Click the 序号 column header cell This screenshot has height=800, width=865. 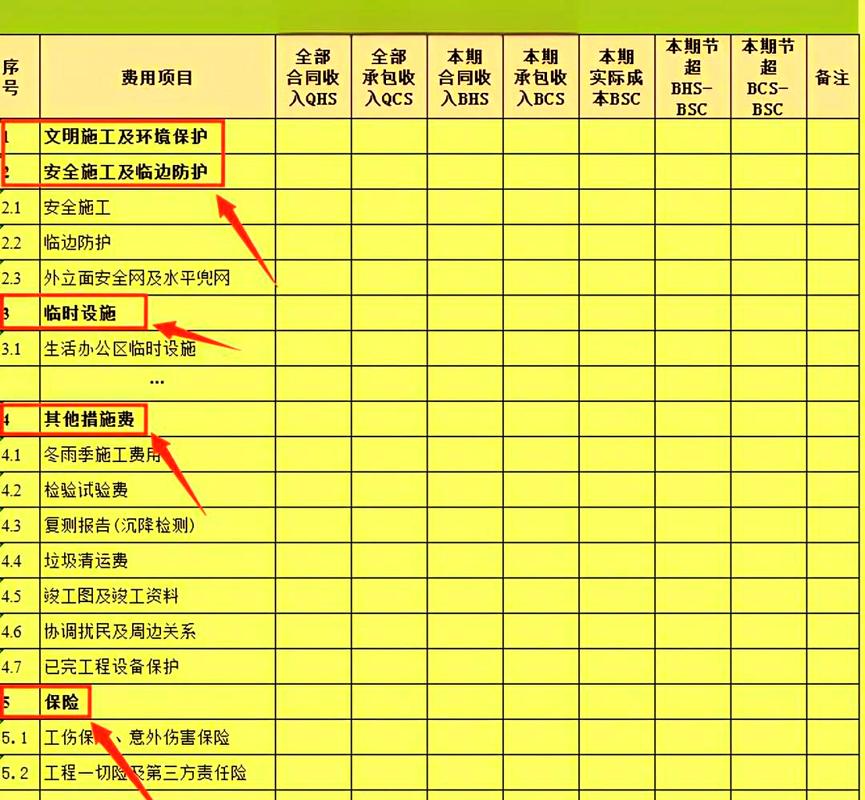tap(19, 77)
